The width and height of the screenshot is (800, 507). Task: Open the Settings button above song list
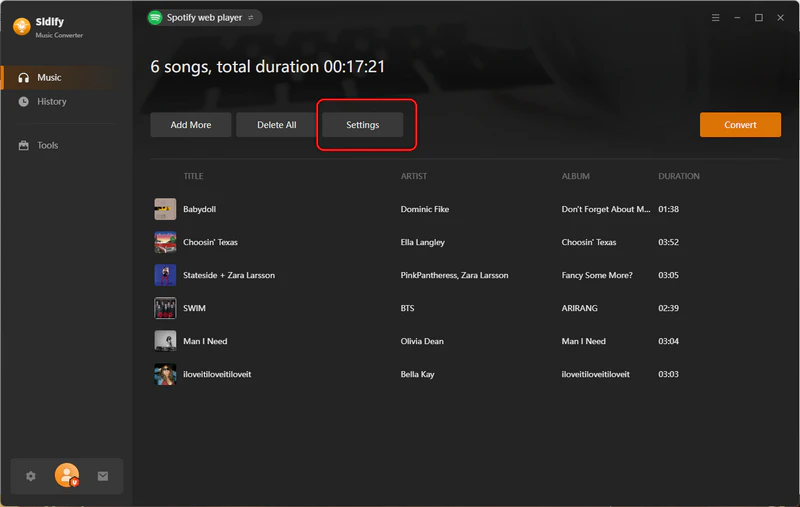(363, 125)
